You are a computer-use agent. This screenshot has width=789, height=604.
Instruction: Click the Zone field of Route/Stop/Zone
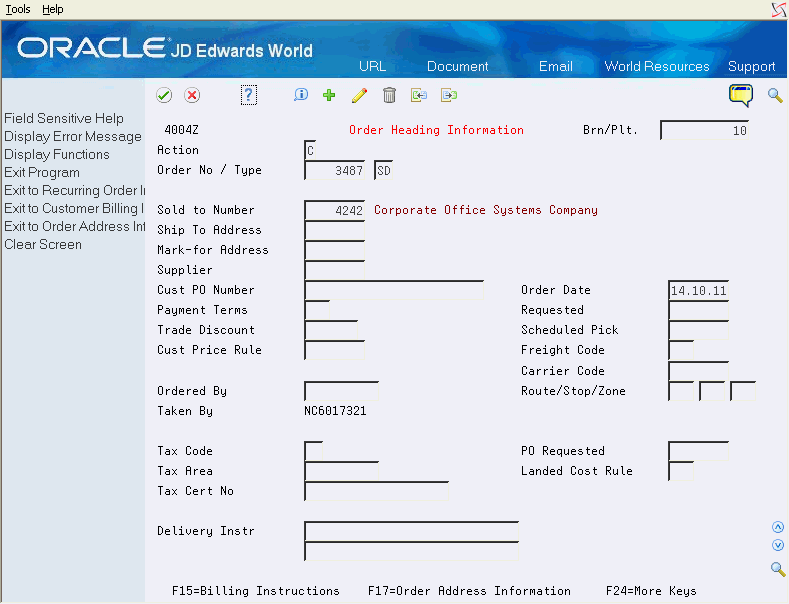743,391
